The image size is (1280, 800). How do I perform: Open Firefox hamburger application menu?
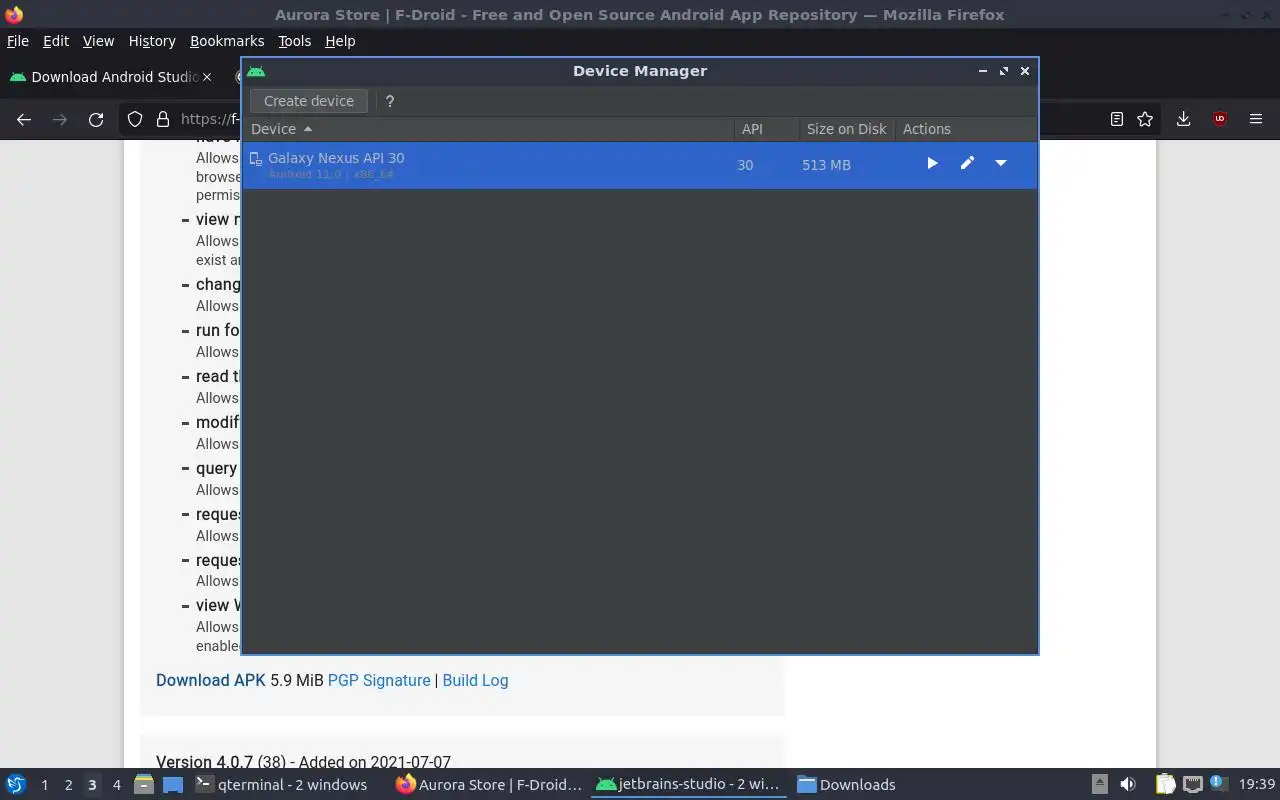pyautogui.click(x=1256, y=119)
